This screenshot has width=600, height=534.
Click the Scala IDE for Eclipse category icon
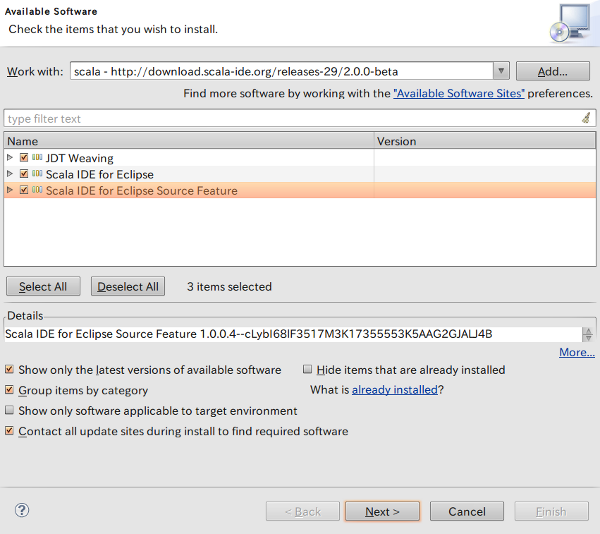37,174
